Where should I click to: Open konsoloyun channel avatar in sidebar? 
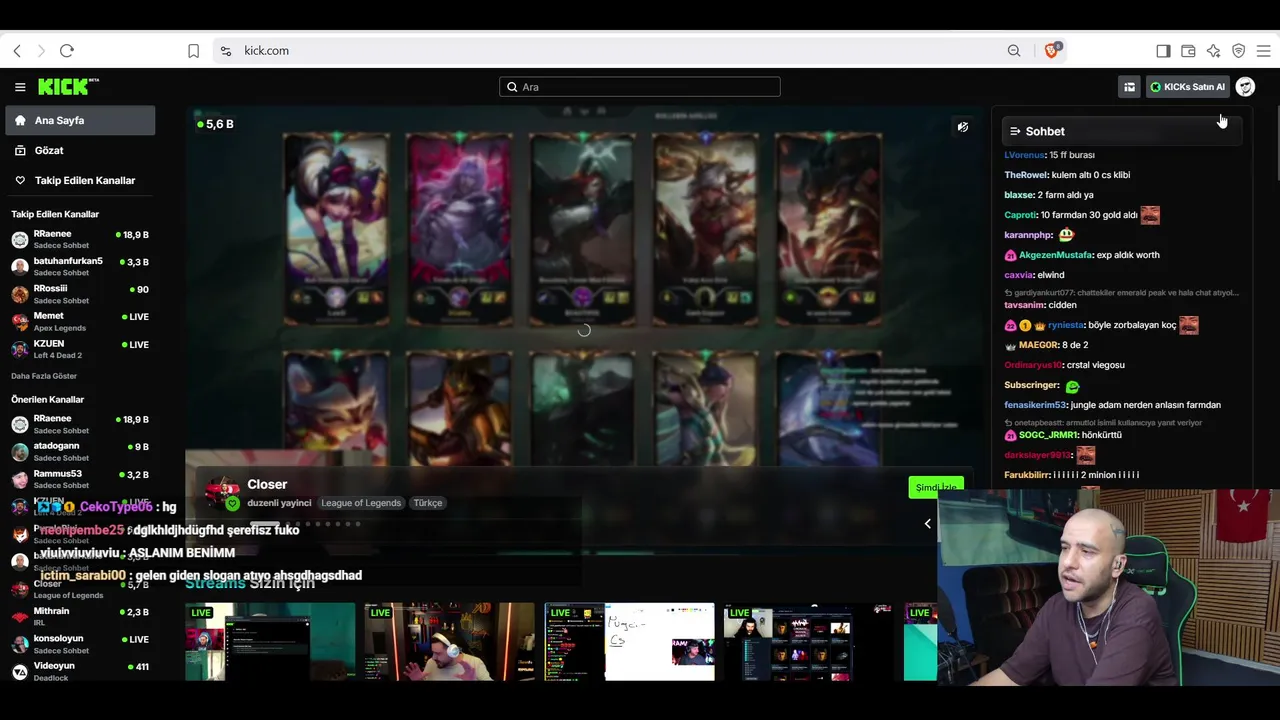pyautogui.click(x=20, y=644)
